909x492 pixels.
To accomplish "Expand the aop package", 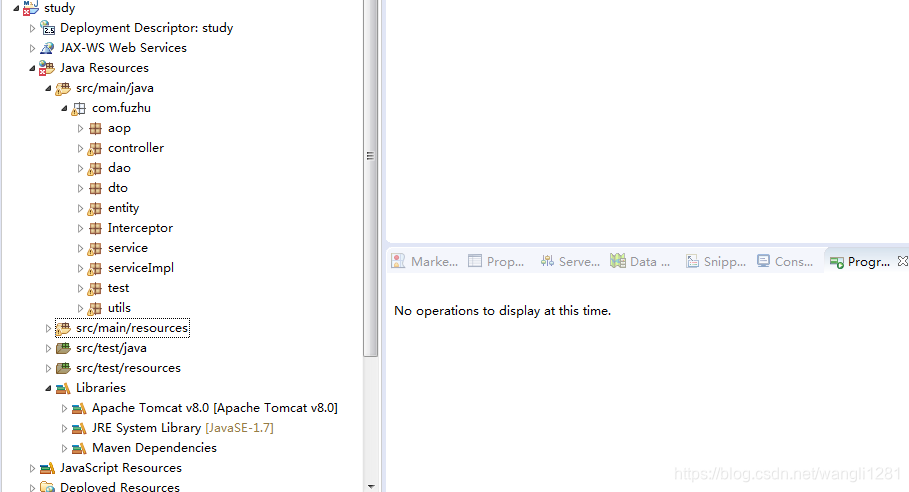I will pyautogui.click(x=81, y=128).
